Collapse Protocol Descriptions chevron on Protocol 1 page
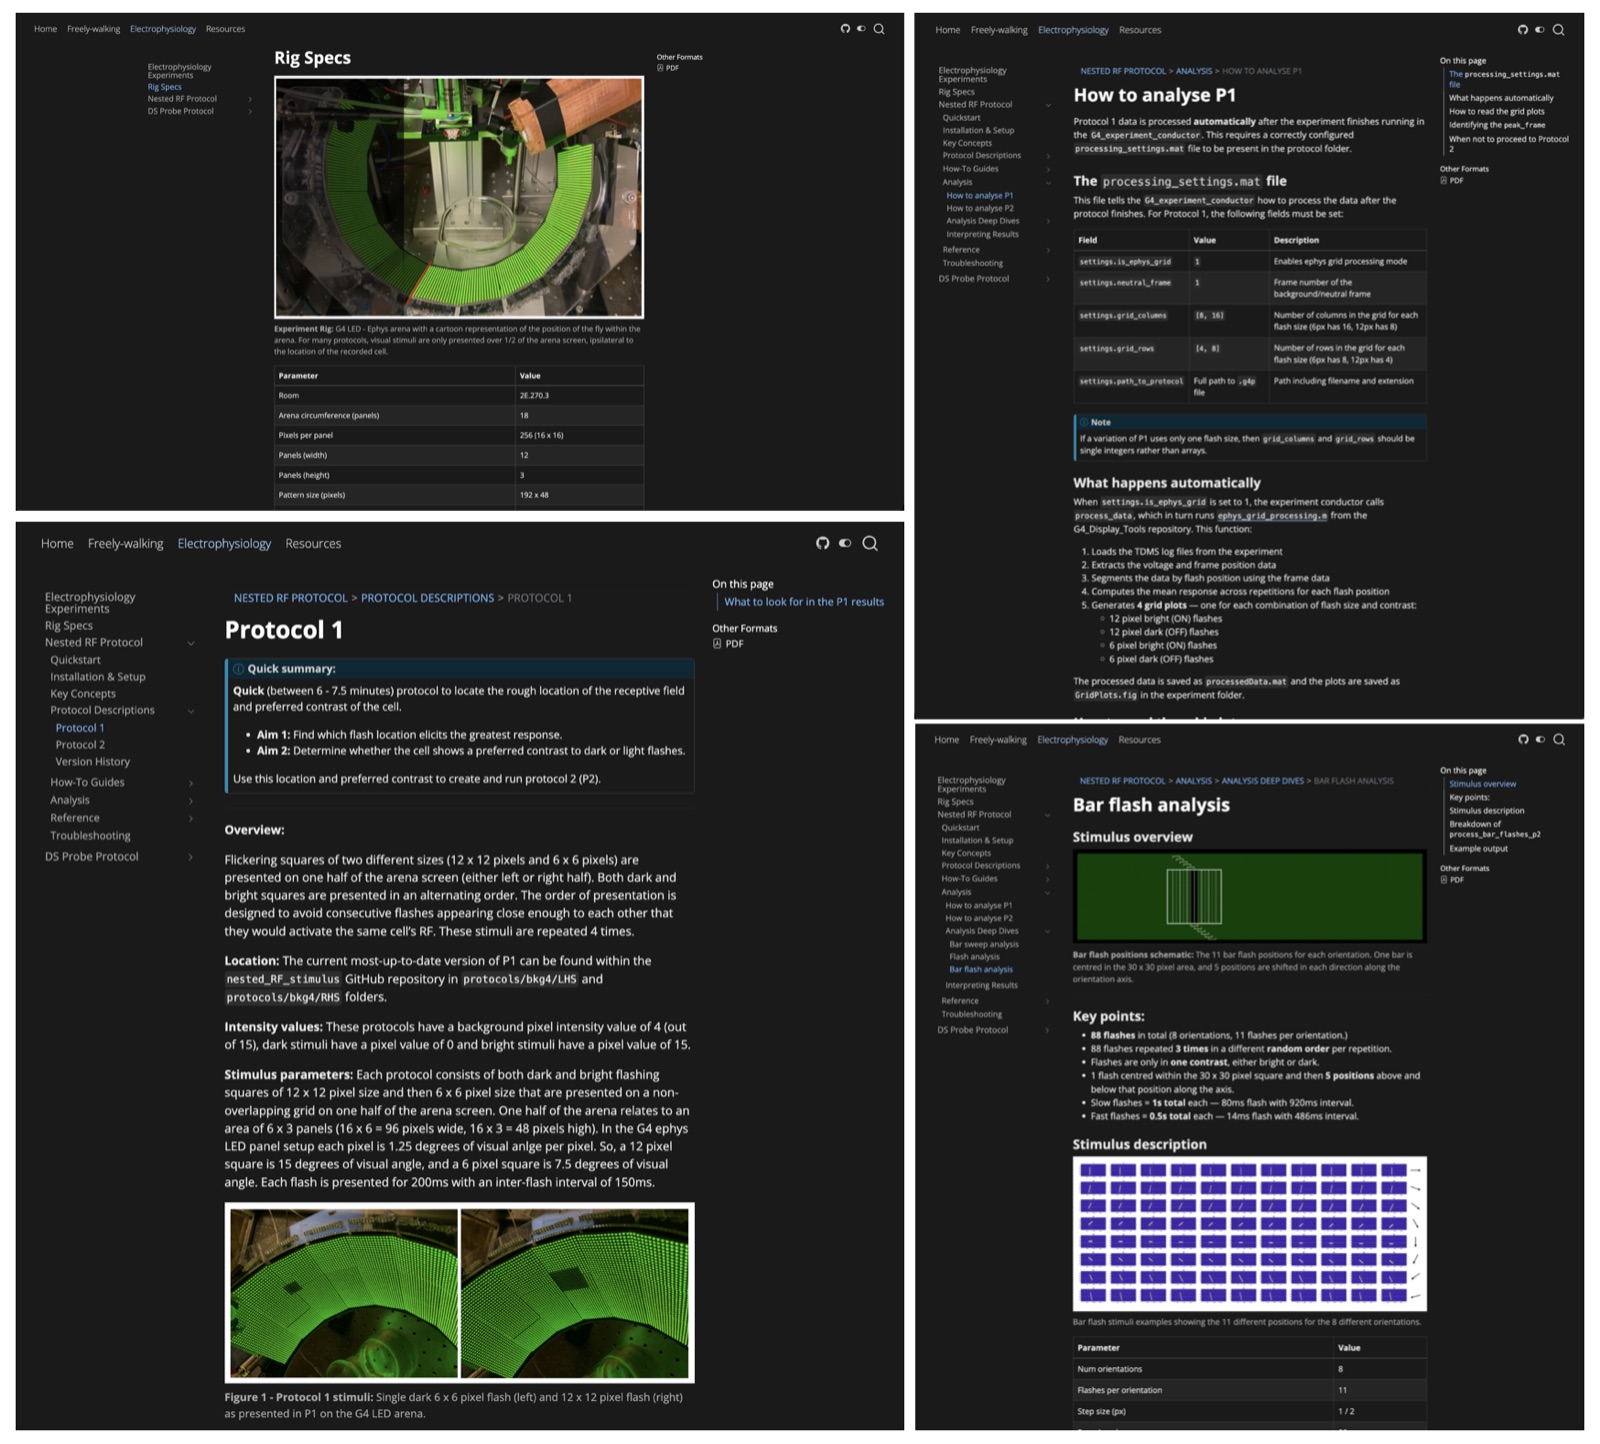This screenshot has height=1444, width=1600. click(x=191, y=711)
